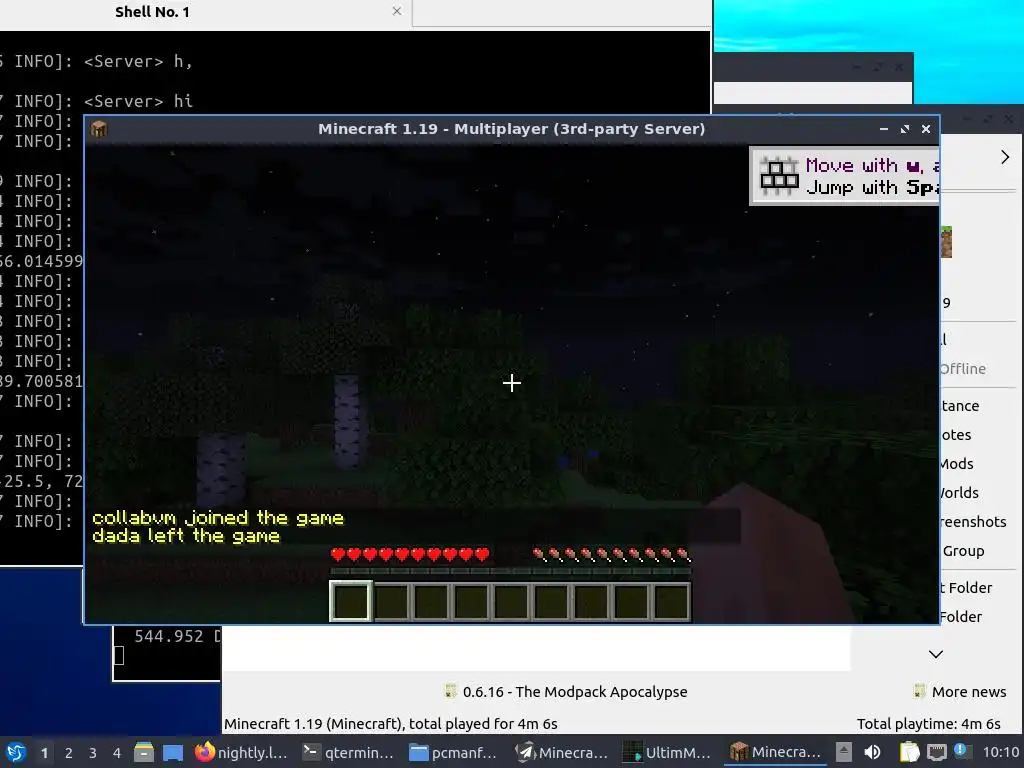This screenshot has width=1024, height=768.
Task: Open the volume speaker tray icon
Action: 872,752
